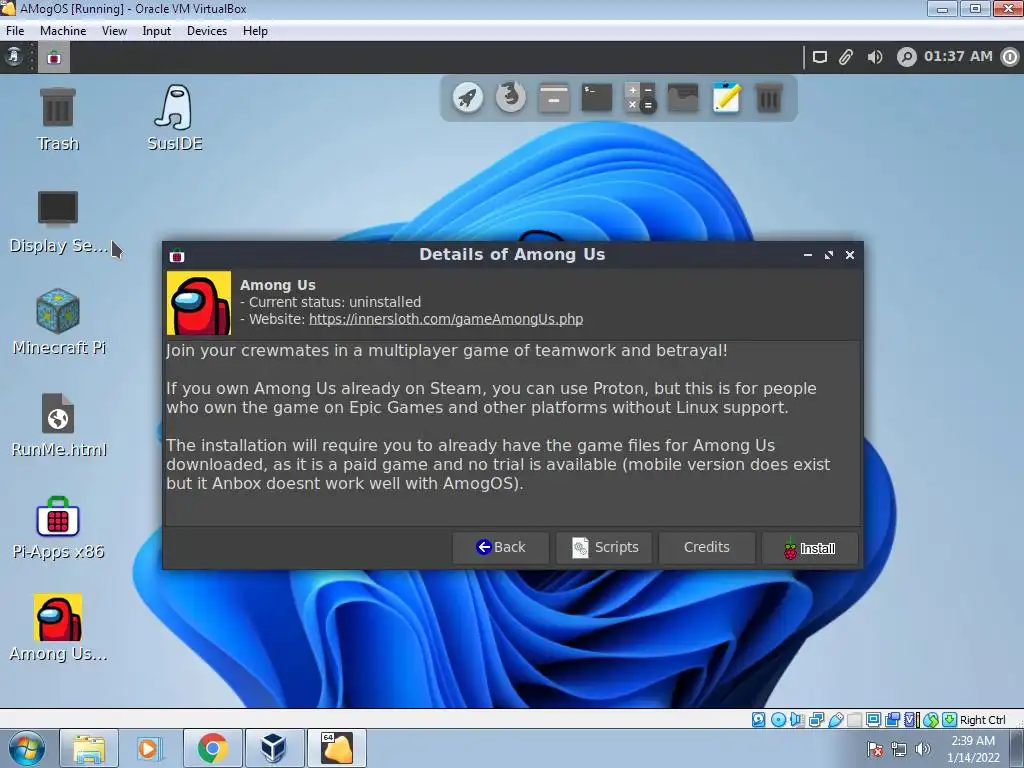Open the Help menu

point(255,31)
